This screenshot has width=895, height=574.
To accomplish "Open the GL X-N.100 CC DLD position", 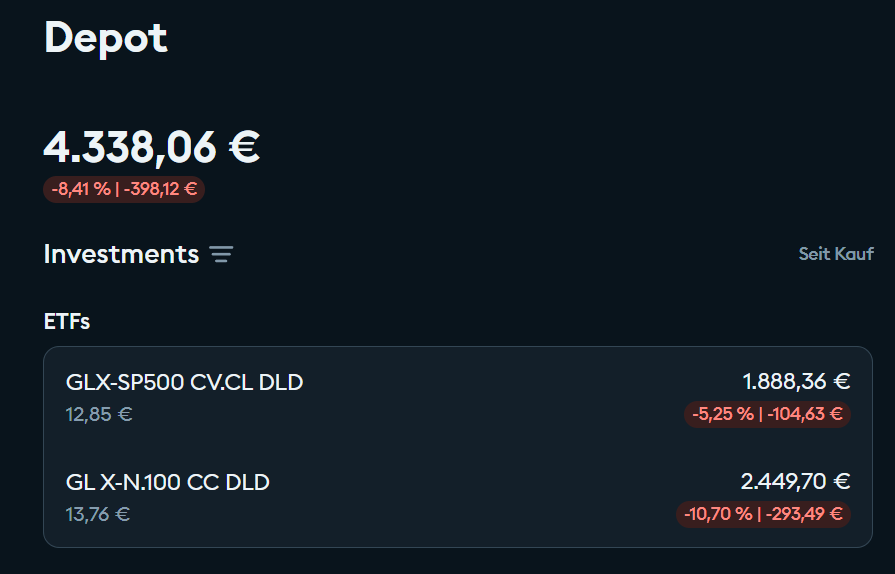I will tap(168, 482).
